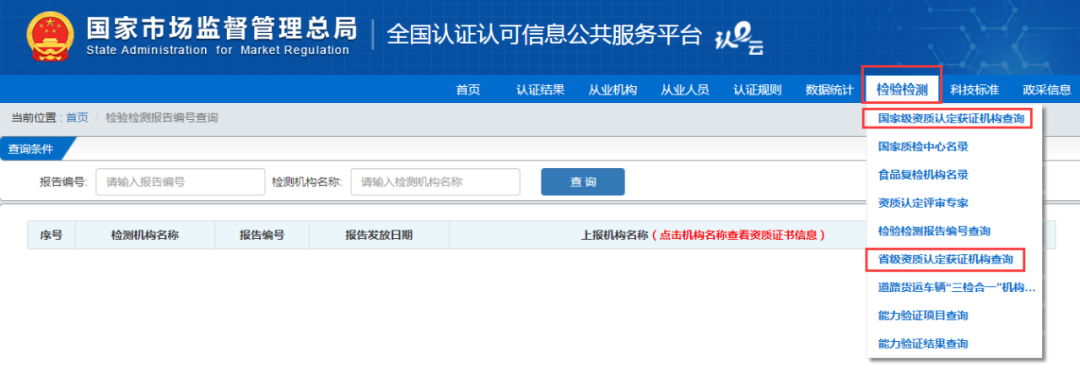Select the 从业机构 menu item
The image size is (1080, 368).
pos(612,89)
